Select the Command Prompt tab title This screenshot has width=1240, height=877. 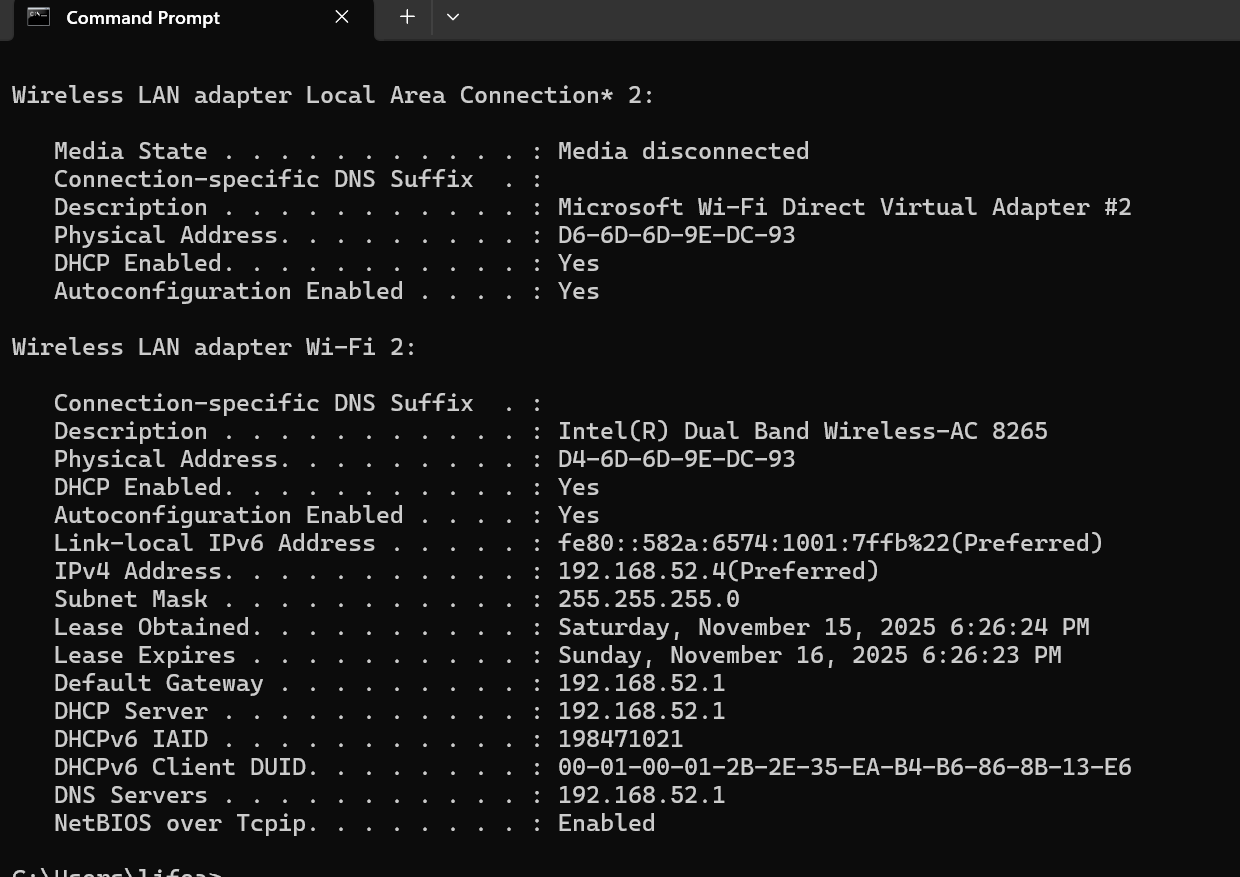tap(143, 18)
